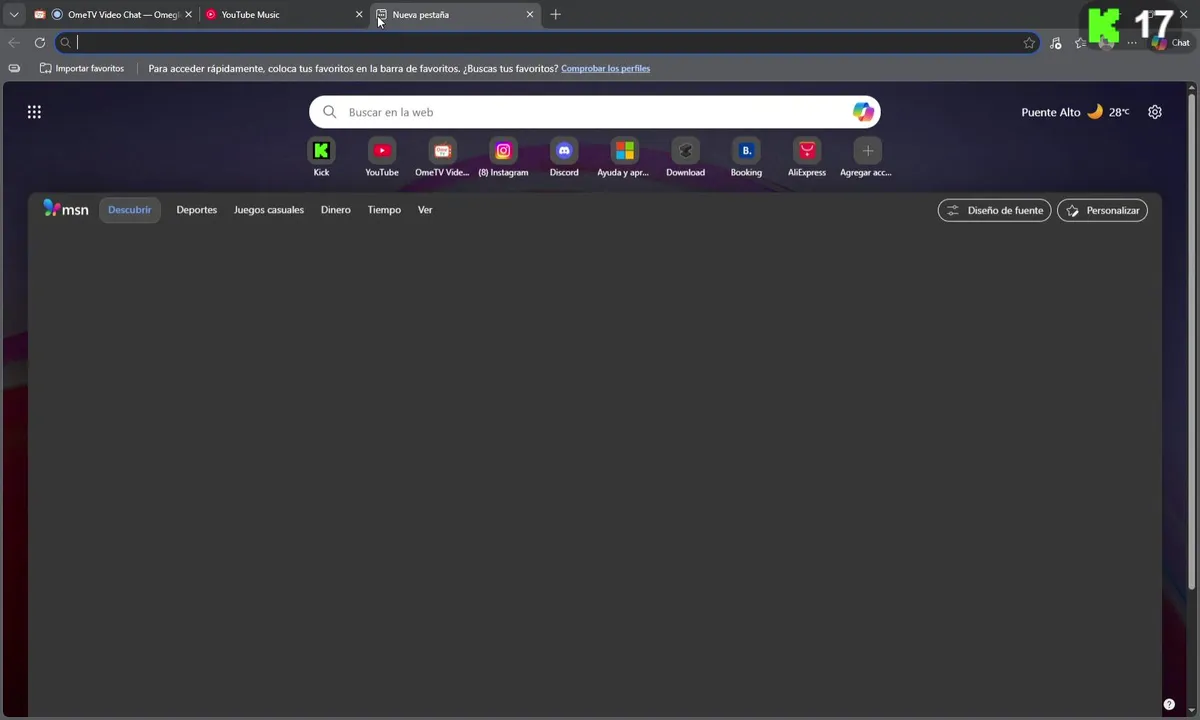Click Importar favoritos in favorites bar

coord(82,68)
